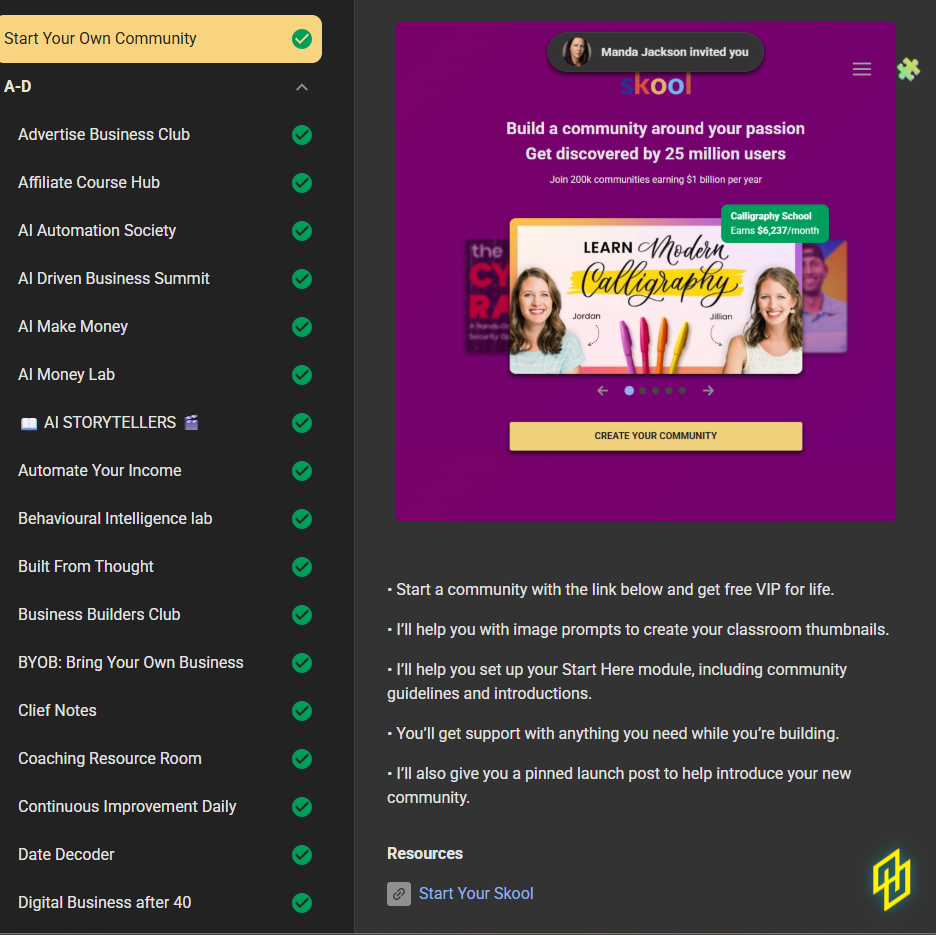Click the checkmark icon beside Business Builders Club
Screen dimensions: 936x935
point(302,615)
